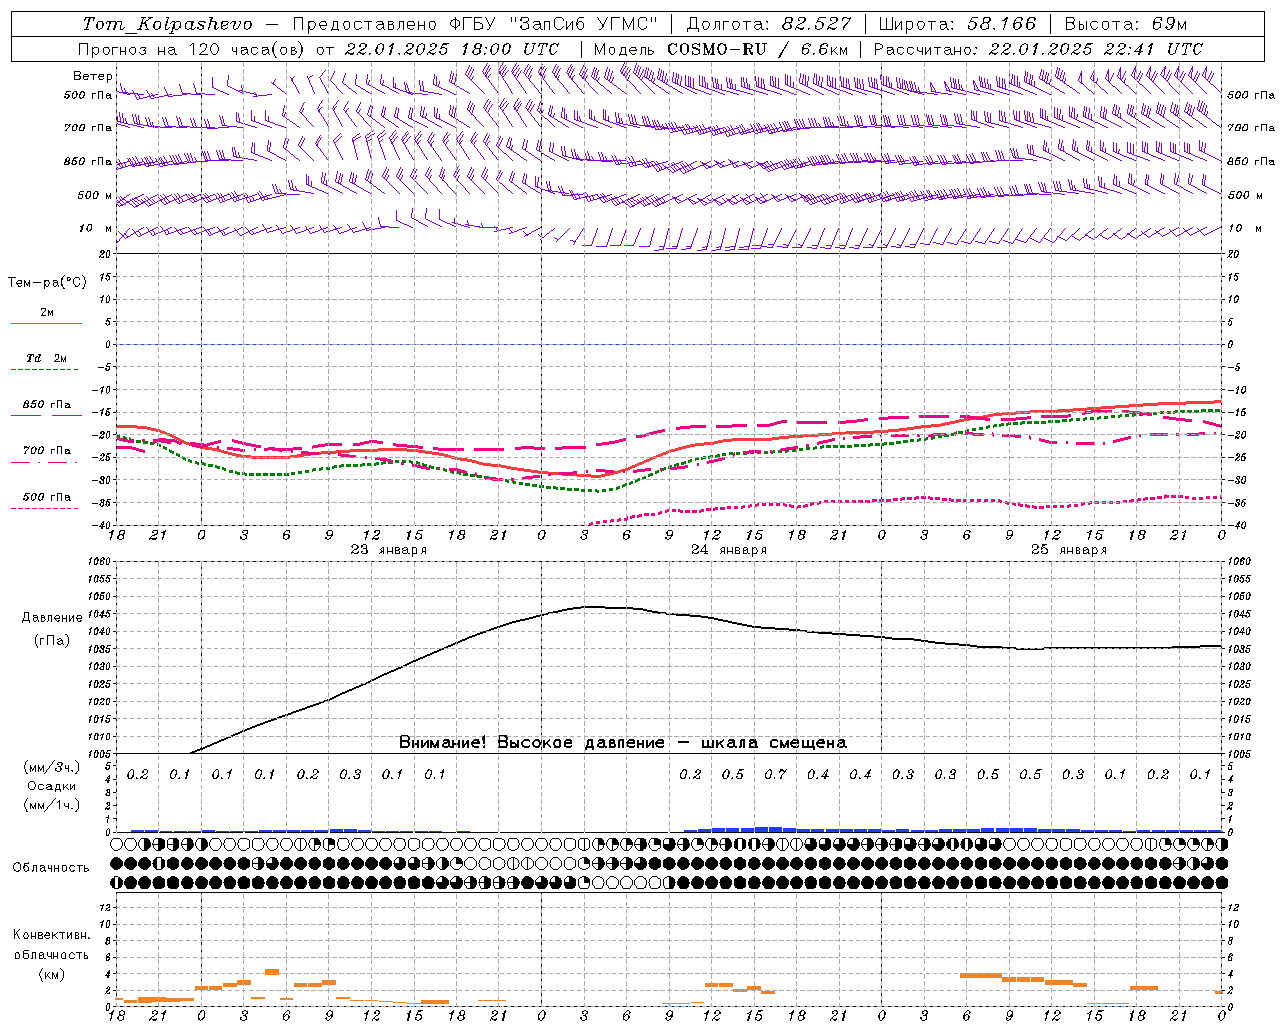Click the date label 23 января
Image resolution: width=1280 pixels, height=1024 pixels.
(389, 550)
